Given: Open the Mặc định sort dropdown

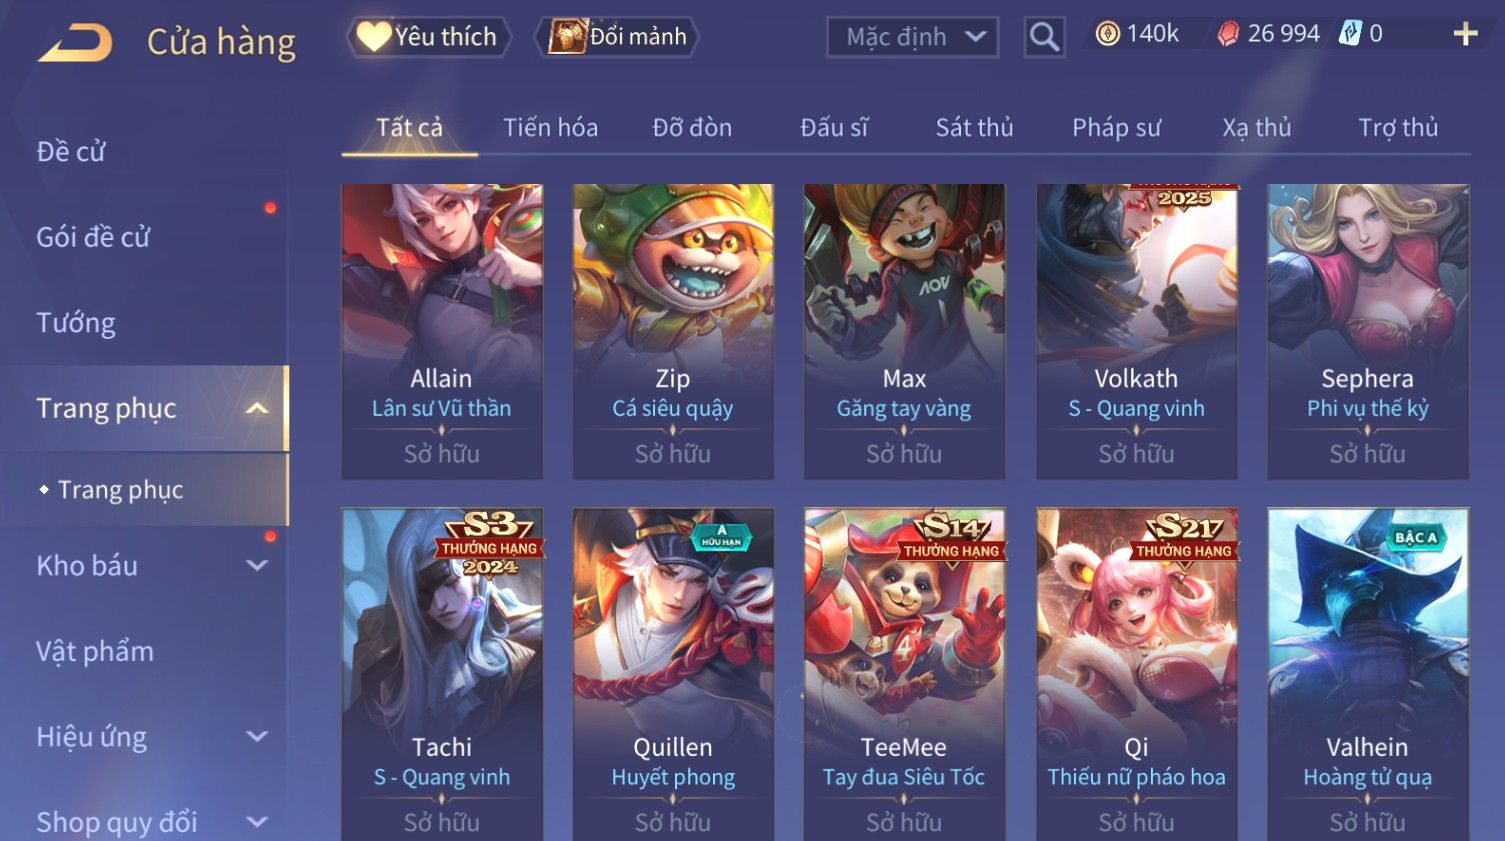Looking at the screenshot, I should point(912,37).
